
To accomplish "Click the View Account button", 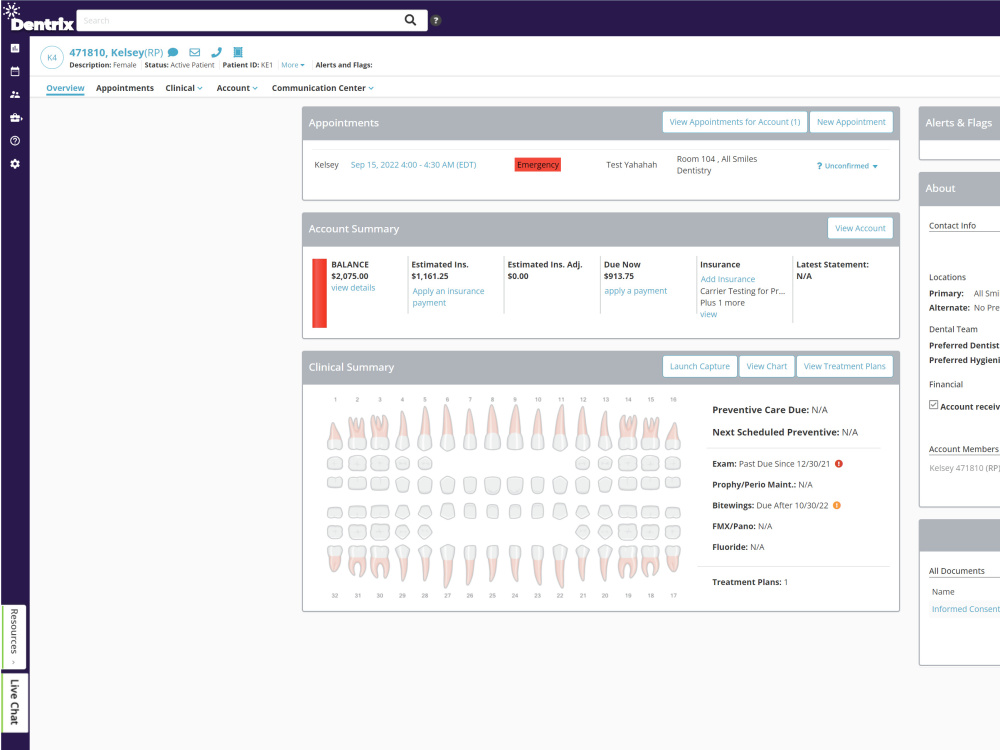I will (x=860, y=228).
